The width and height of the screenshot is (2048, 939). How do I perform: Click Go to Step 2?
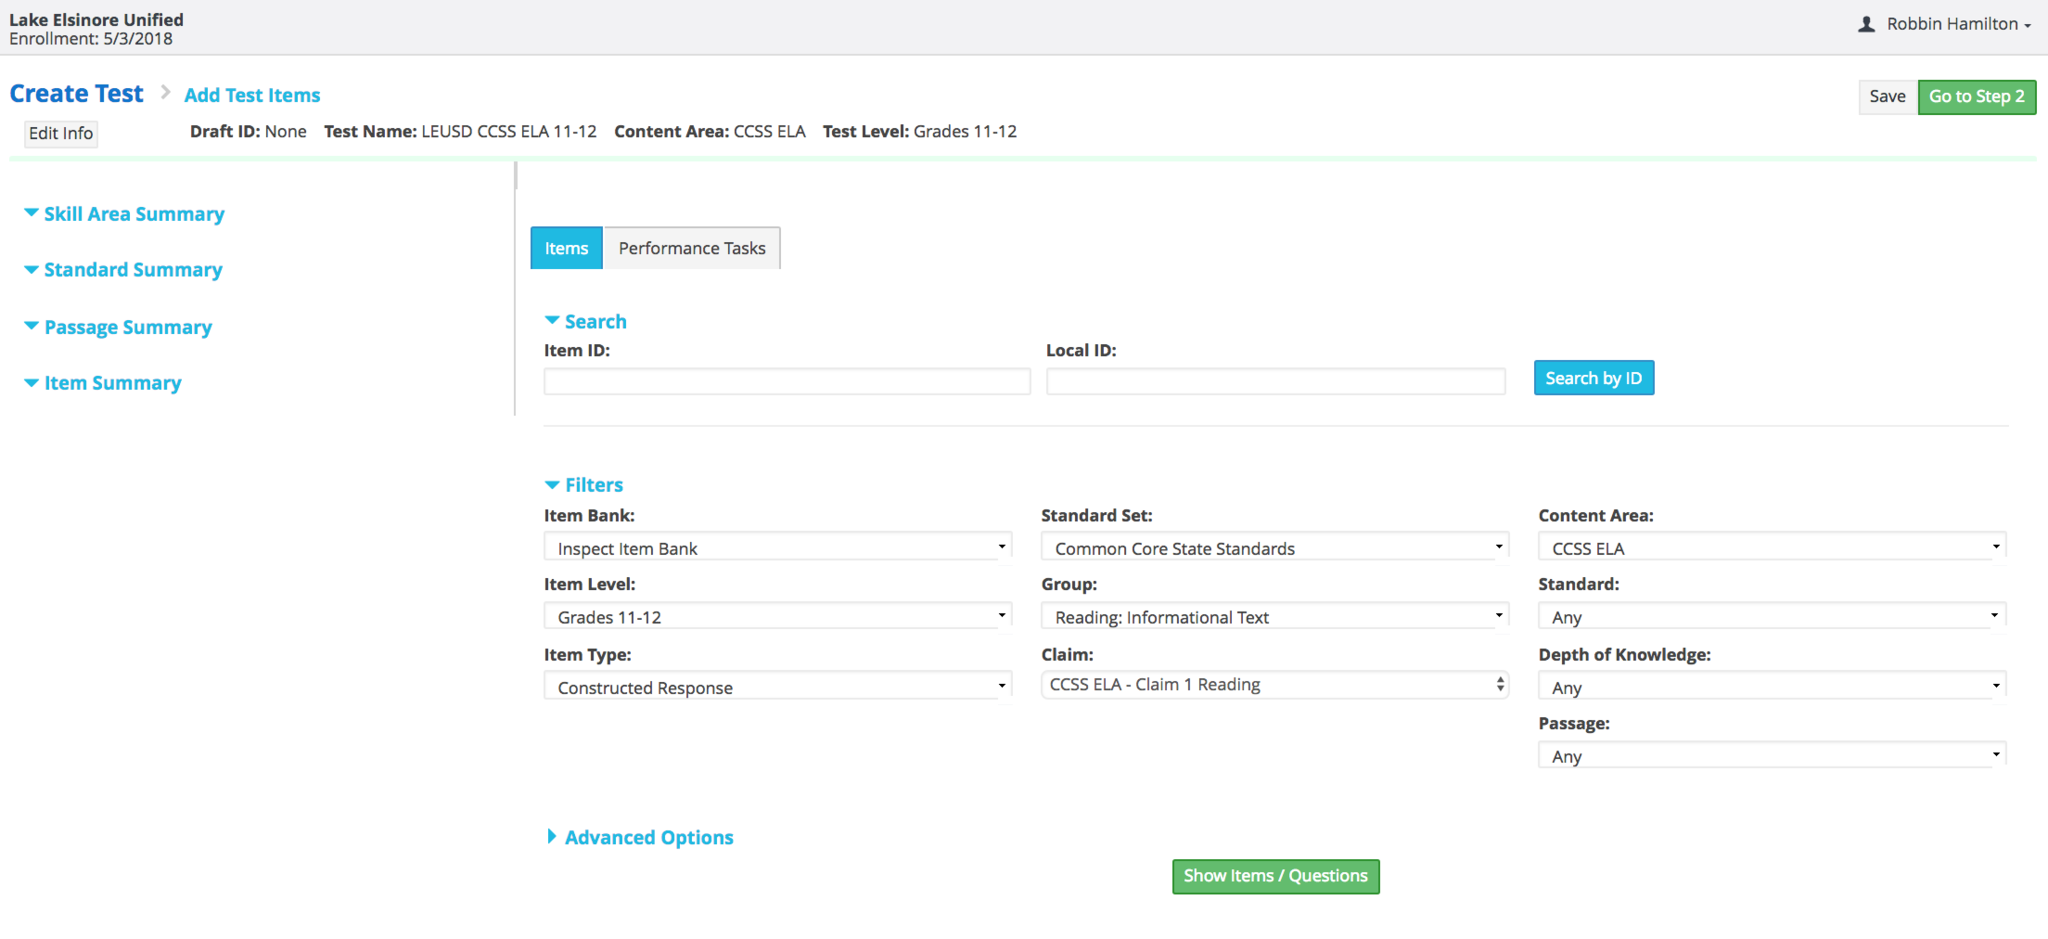point(1976,96)
